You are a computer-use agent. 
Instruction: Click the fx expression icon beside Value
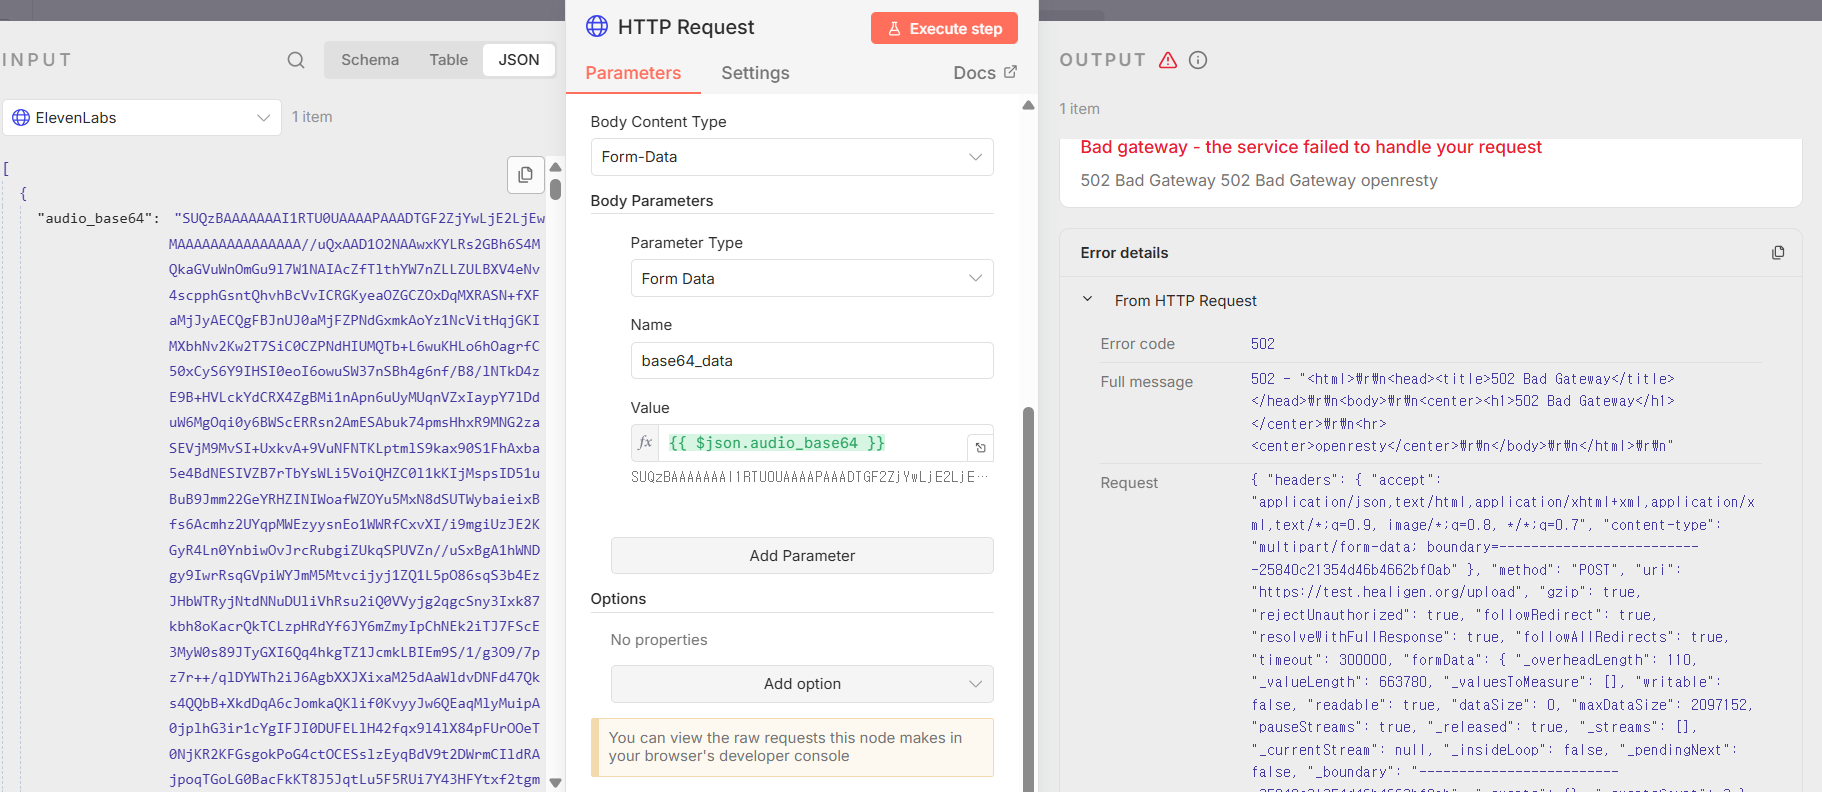pyautogui.click(x=645, y=443)
